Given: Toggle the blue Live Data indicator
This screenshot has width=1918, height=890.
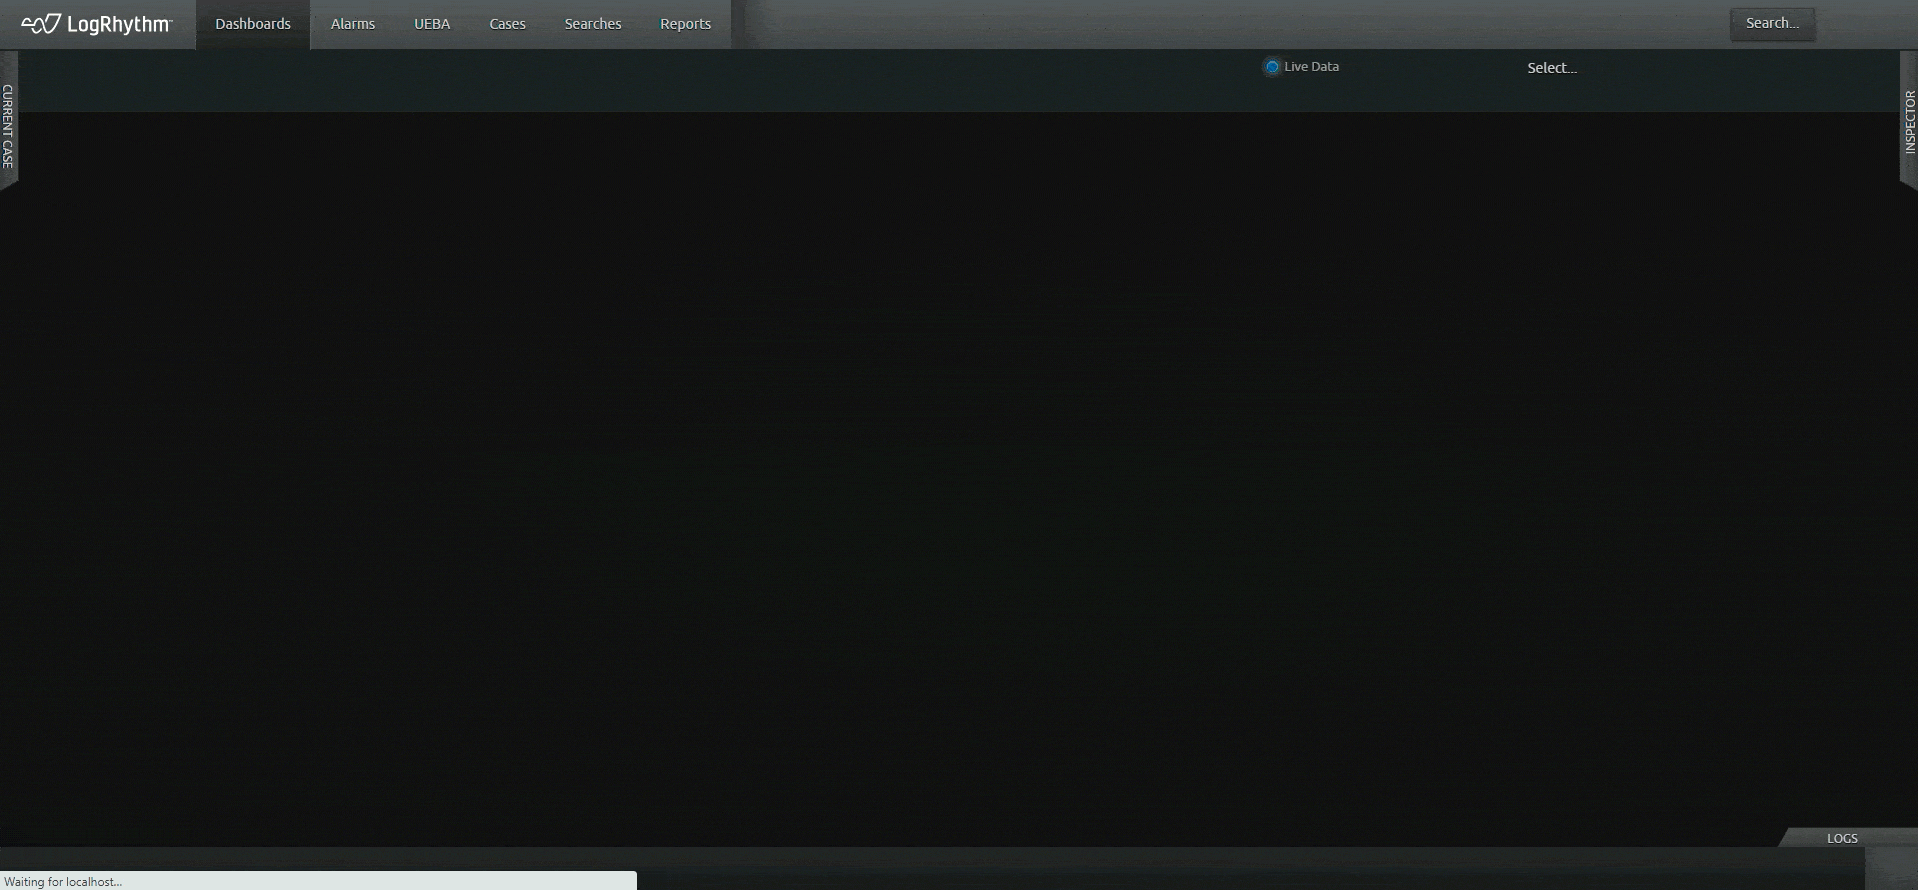Looking at the screenshot, I should tap(1272, 67).
